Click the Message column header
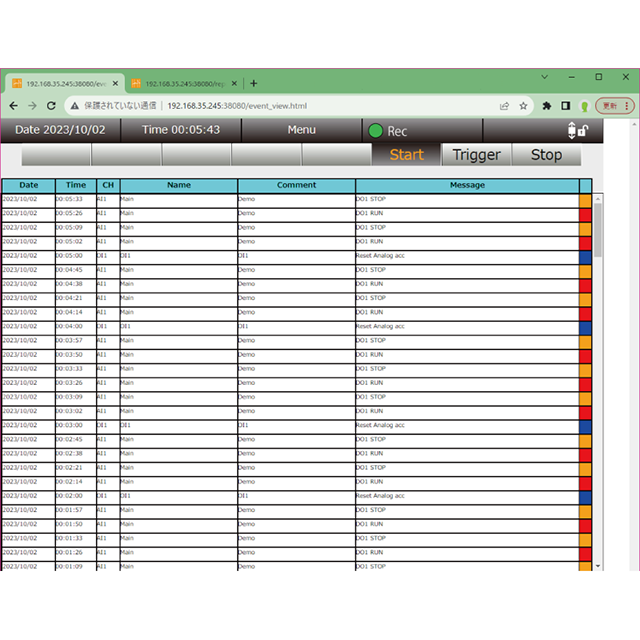Image resolution: width=640 pixels, height=640 pixels. click(467, 185)
